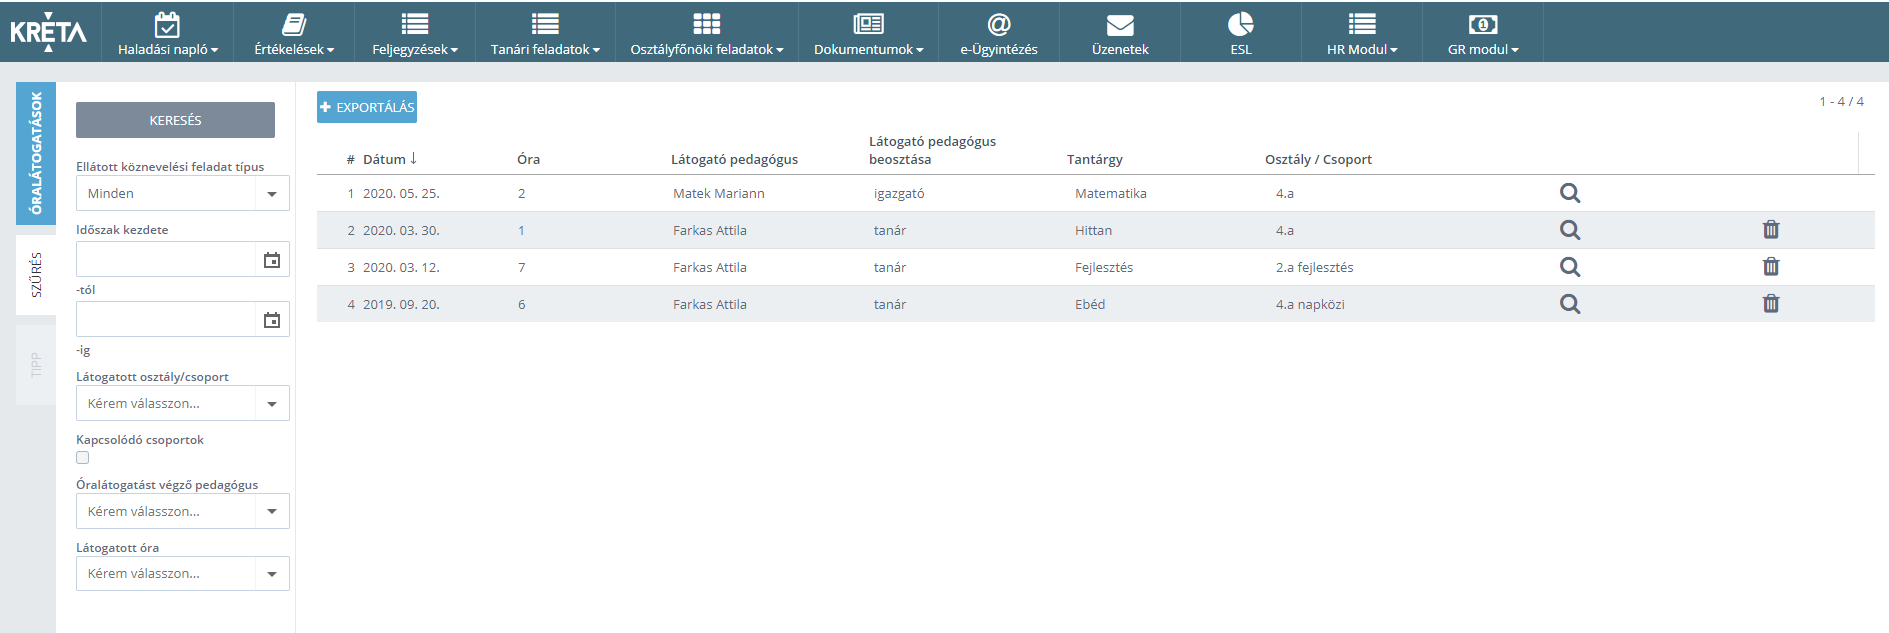Viewport: 1889px width, 633px height.
Task: Click the 4.a napközi cell
Action: tap(1310, 305)
